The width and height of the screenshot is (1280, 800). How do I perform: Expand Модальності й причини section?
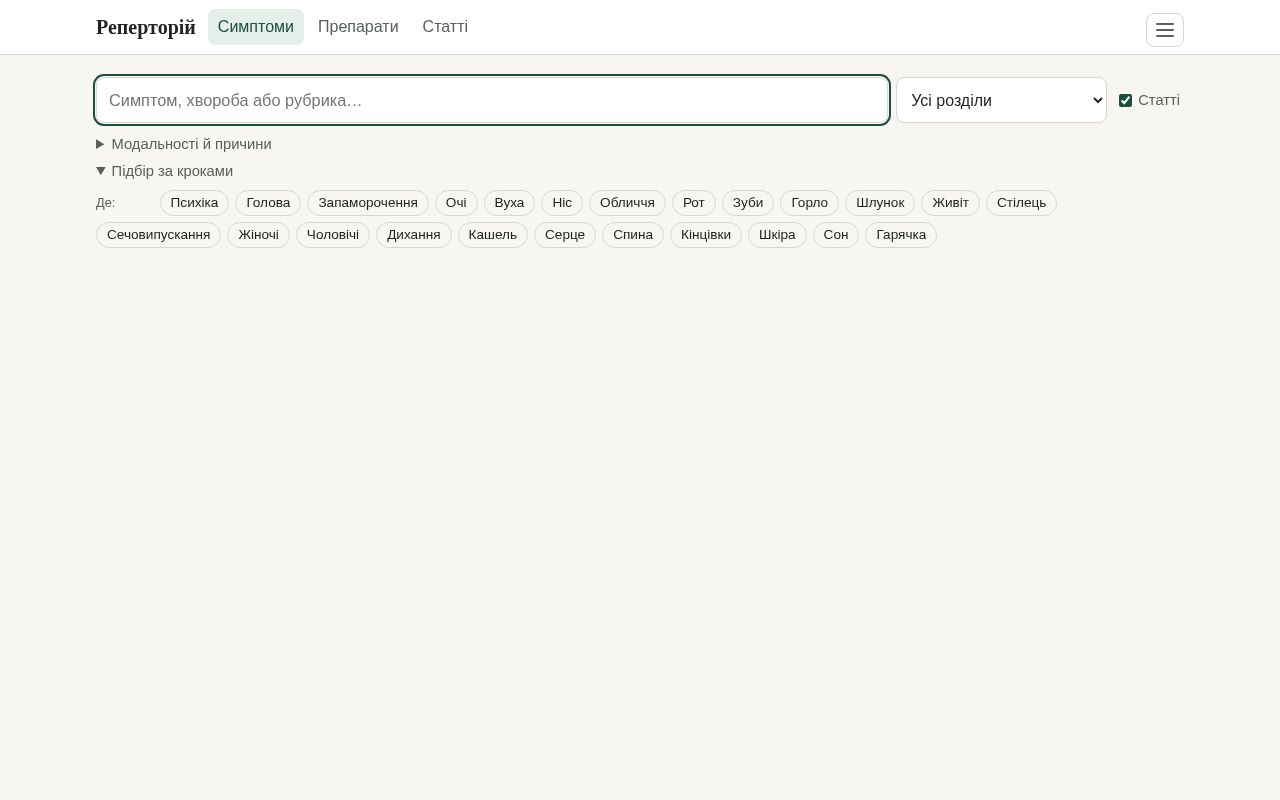coord(184,144)
